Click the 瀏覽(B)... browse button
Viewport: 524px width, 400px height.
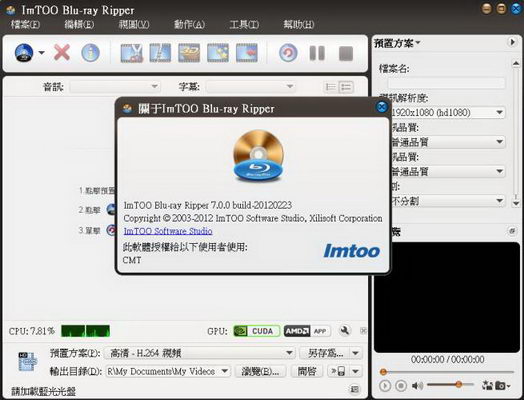(261, 371)
